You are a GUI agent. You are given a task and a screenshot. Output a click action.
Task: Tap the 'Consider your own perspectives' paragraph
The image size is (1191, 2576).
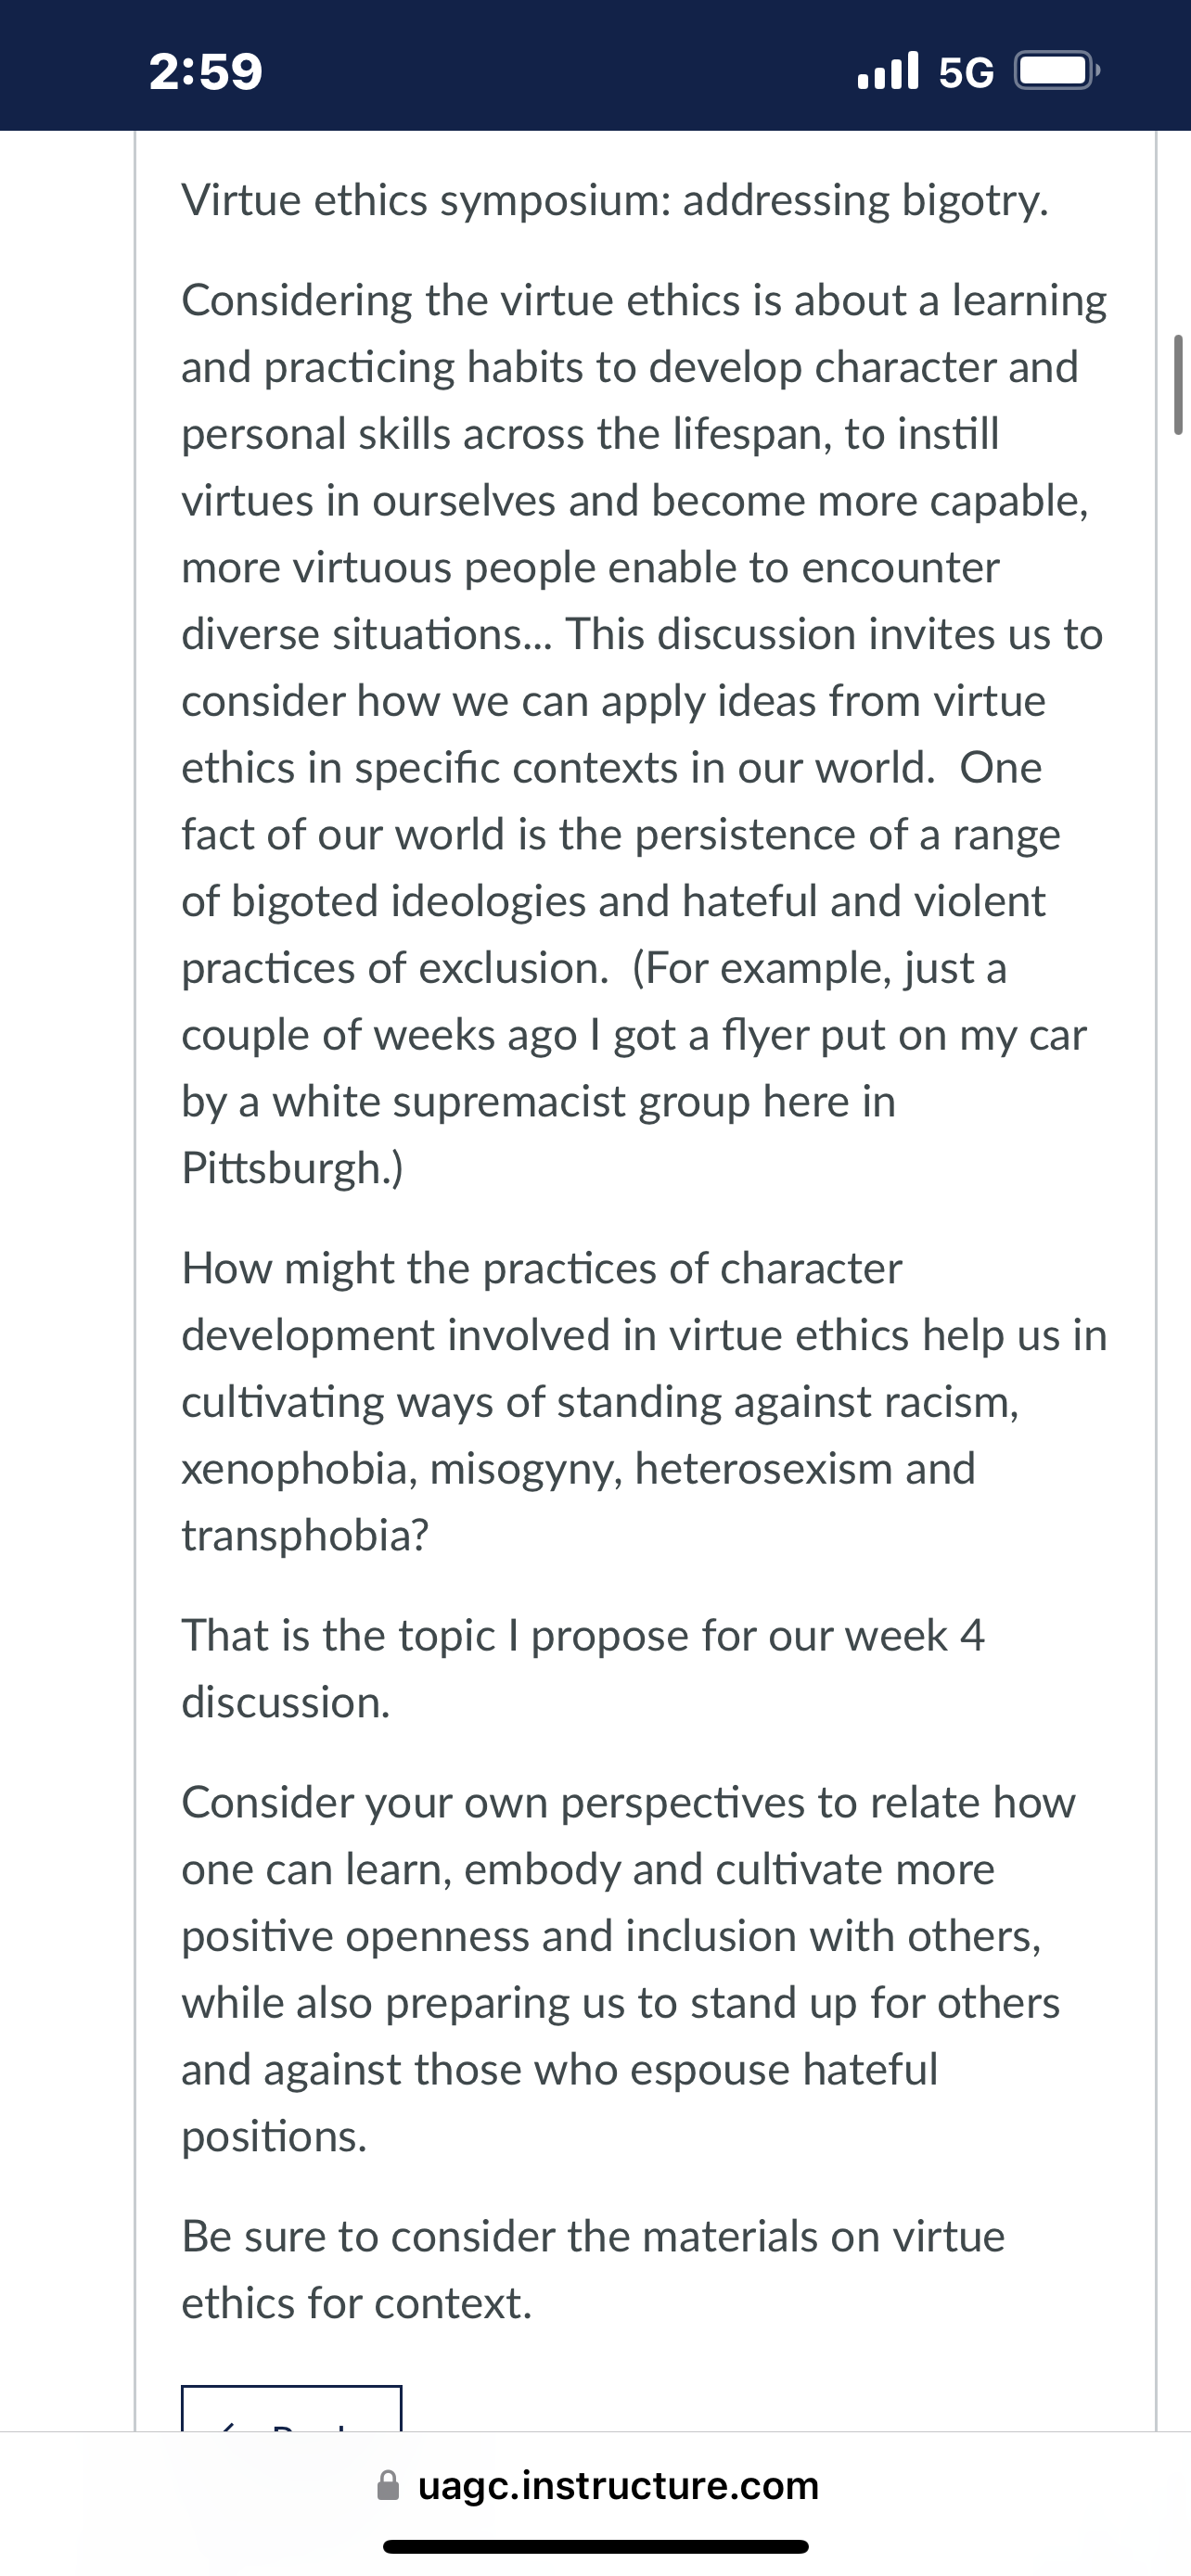coord(628,1969)
